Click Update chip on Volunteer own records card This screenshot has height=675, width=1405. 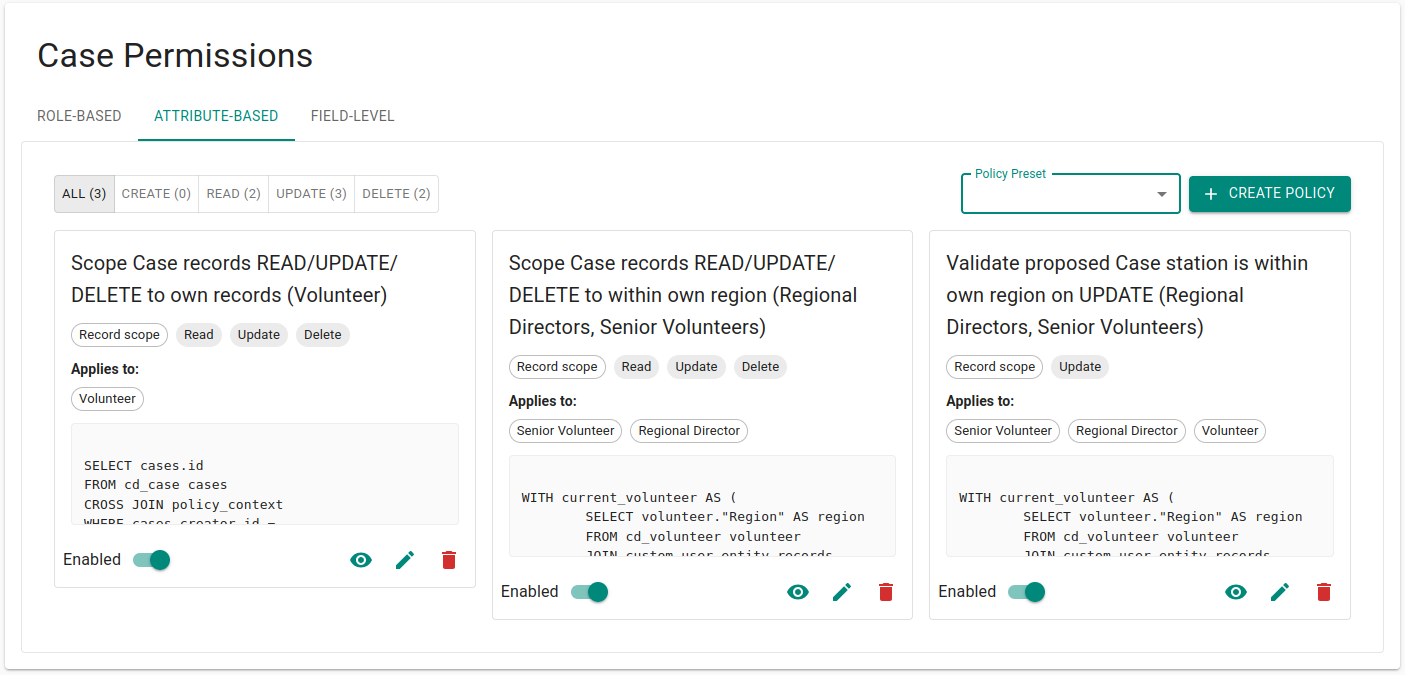click(x=259, y=335)
